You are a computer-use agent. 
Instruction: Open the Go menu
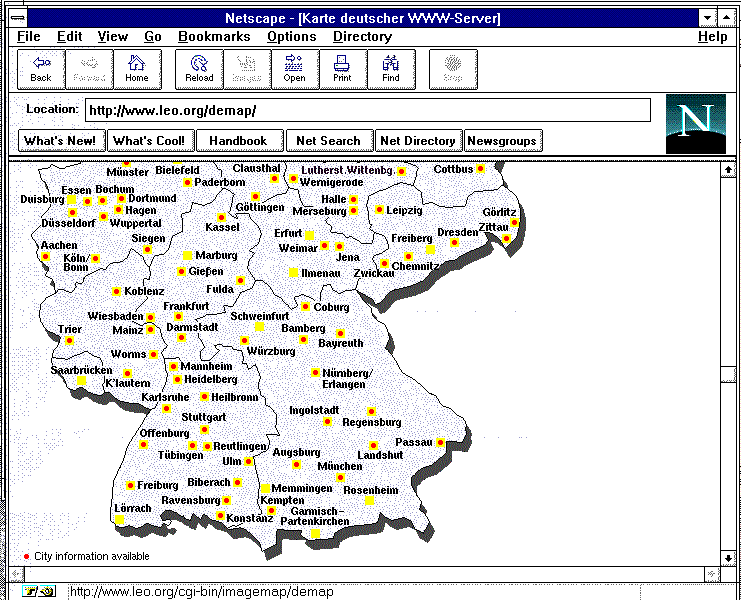153,36
